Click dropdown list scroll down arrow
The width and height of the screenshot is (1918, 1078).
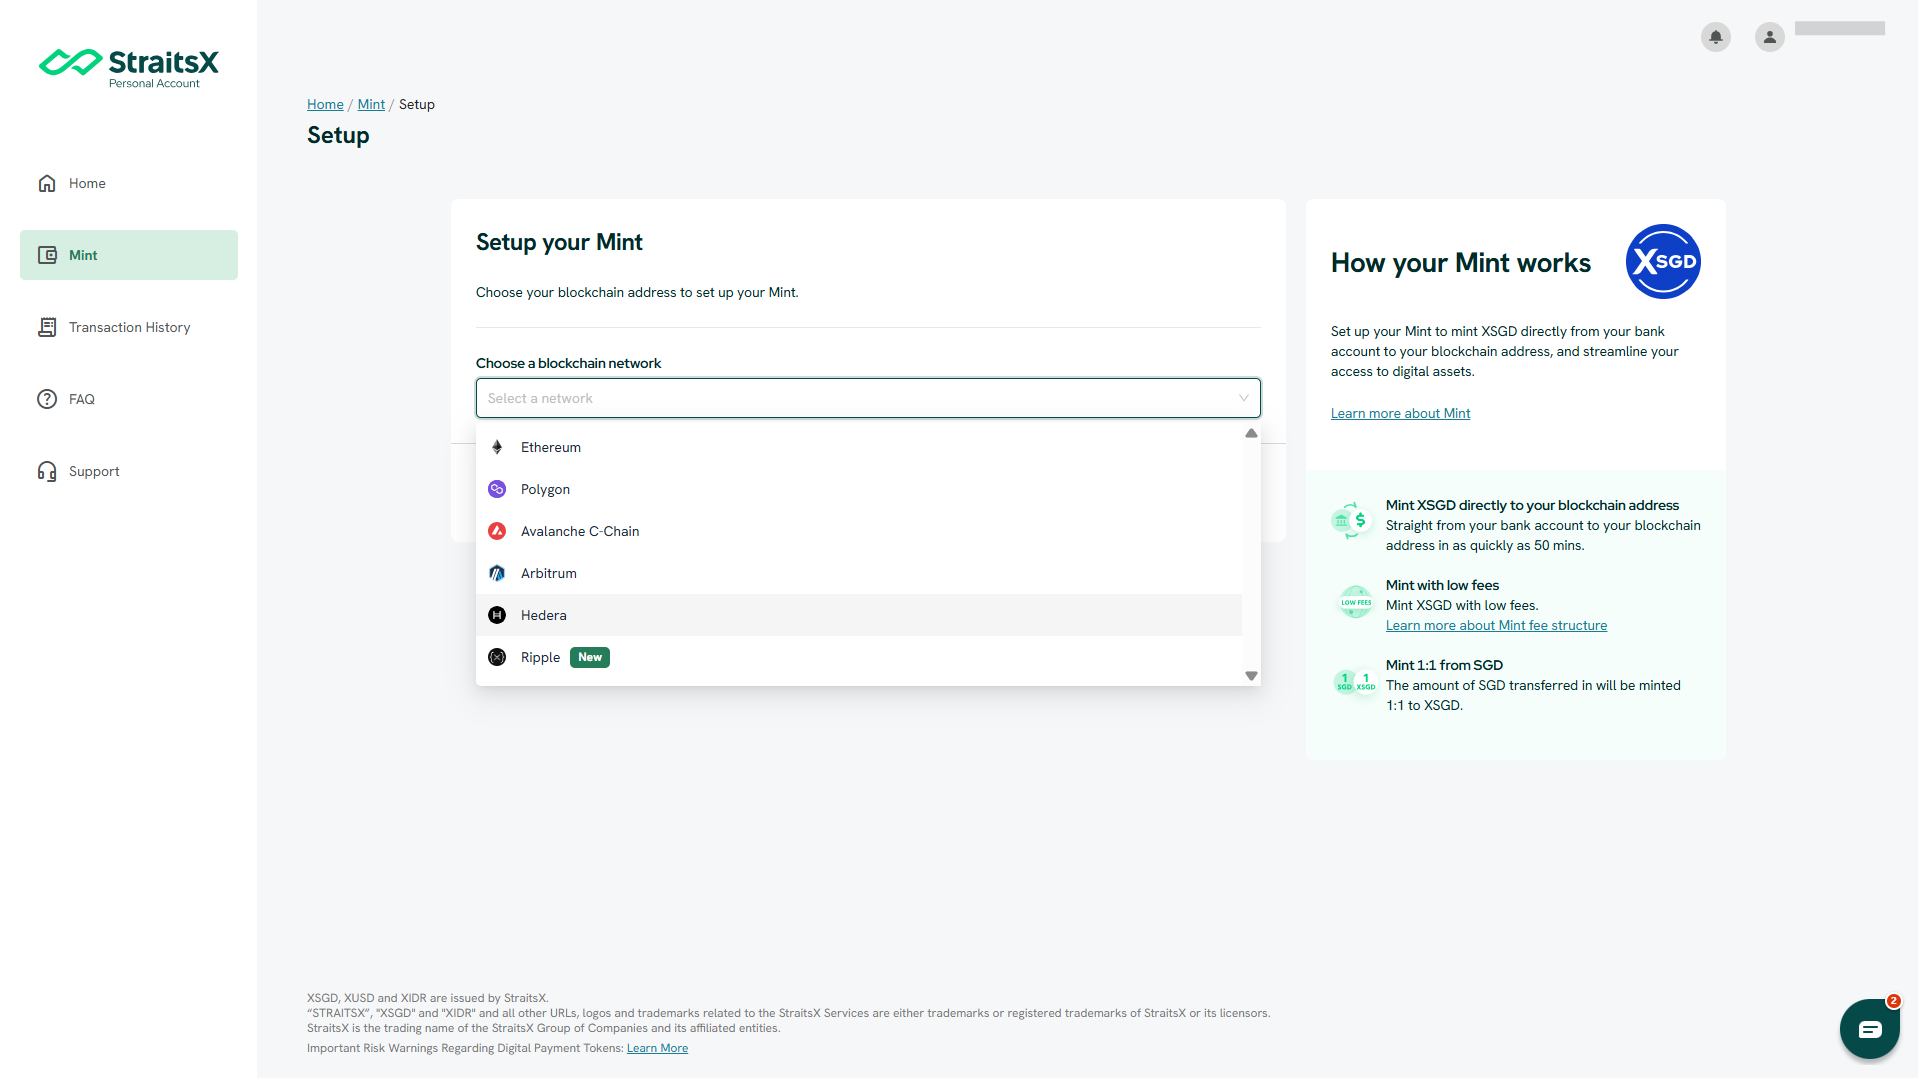pyautogui.click(x=1251, y=676)
